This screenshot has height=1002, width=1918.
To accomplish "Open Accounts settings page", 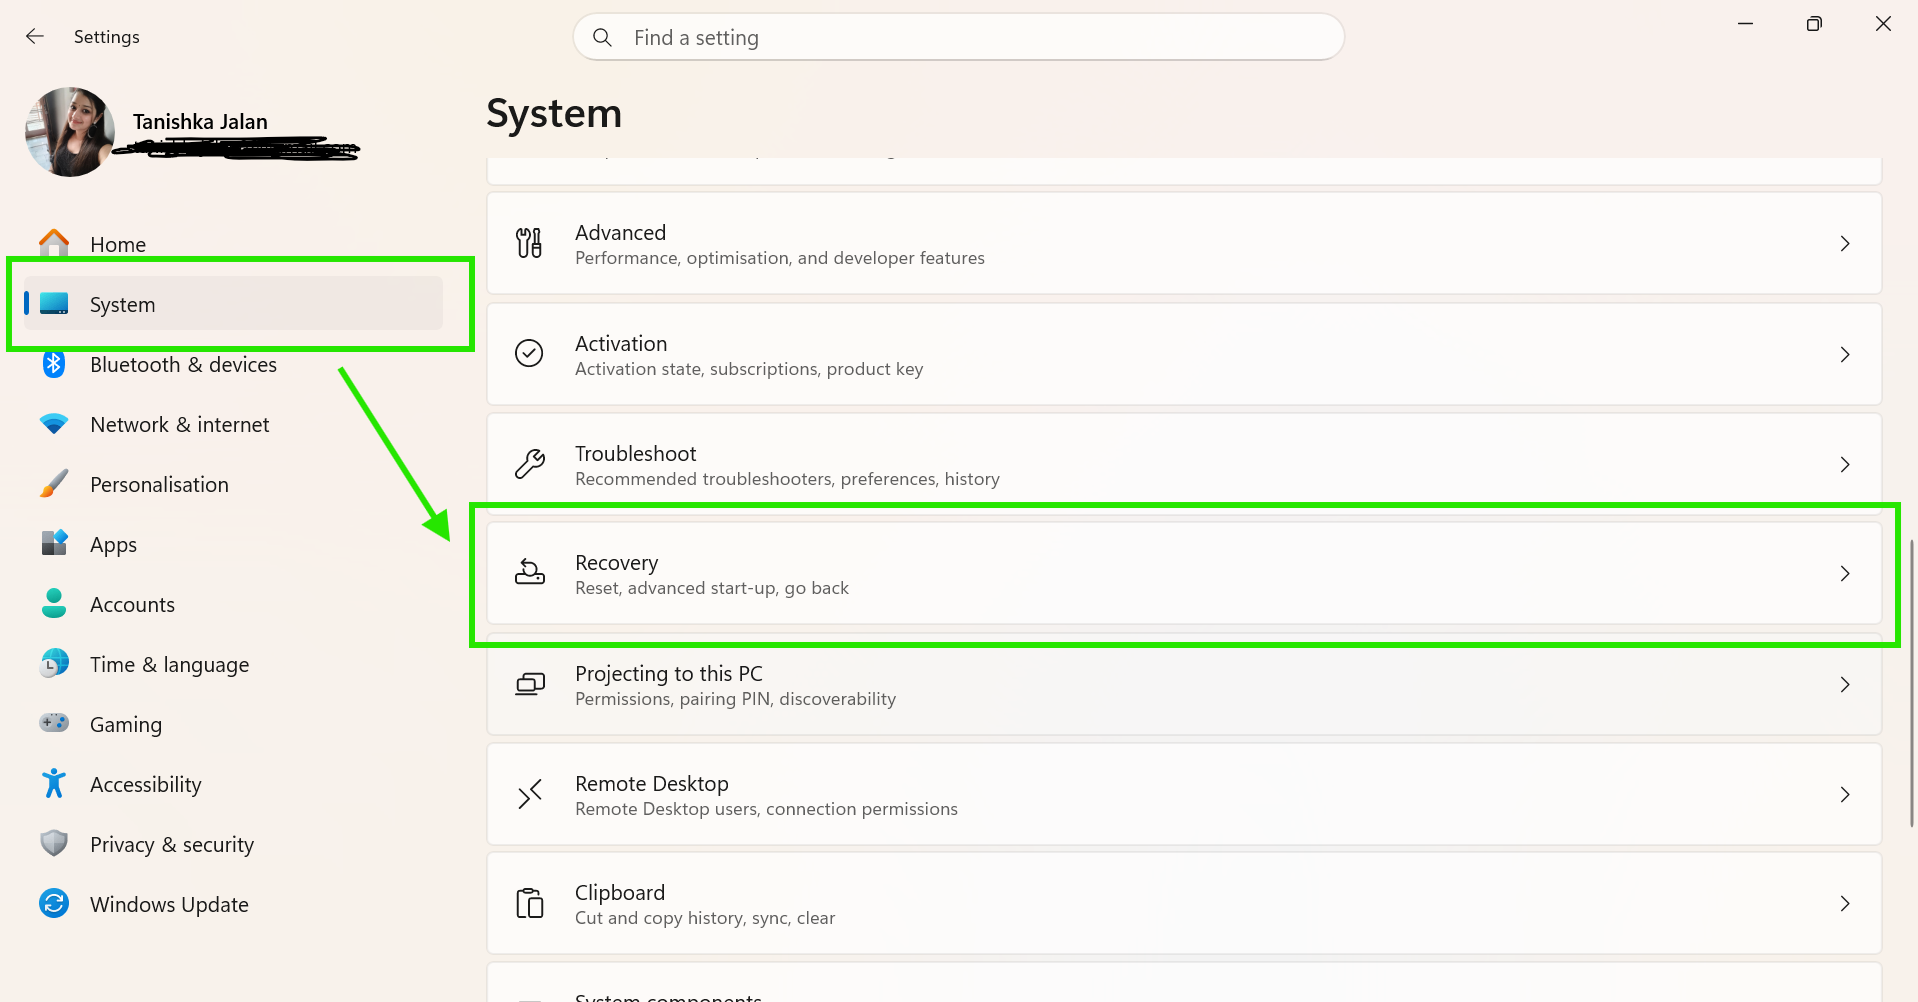I will [233, 604].
